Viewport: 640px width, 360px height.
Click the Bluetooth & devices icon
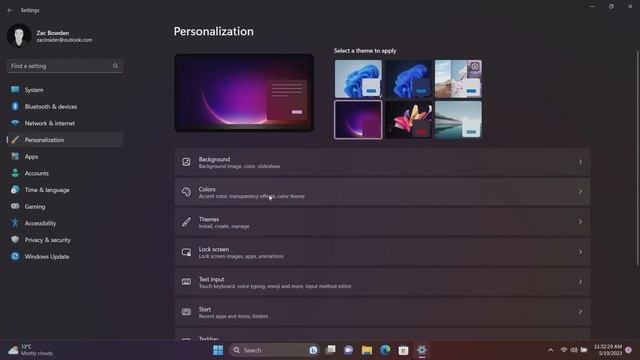[15, 106]
